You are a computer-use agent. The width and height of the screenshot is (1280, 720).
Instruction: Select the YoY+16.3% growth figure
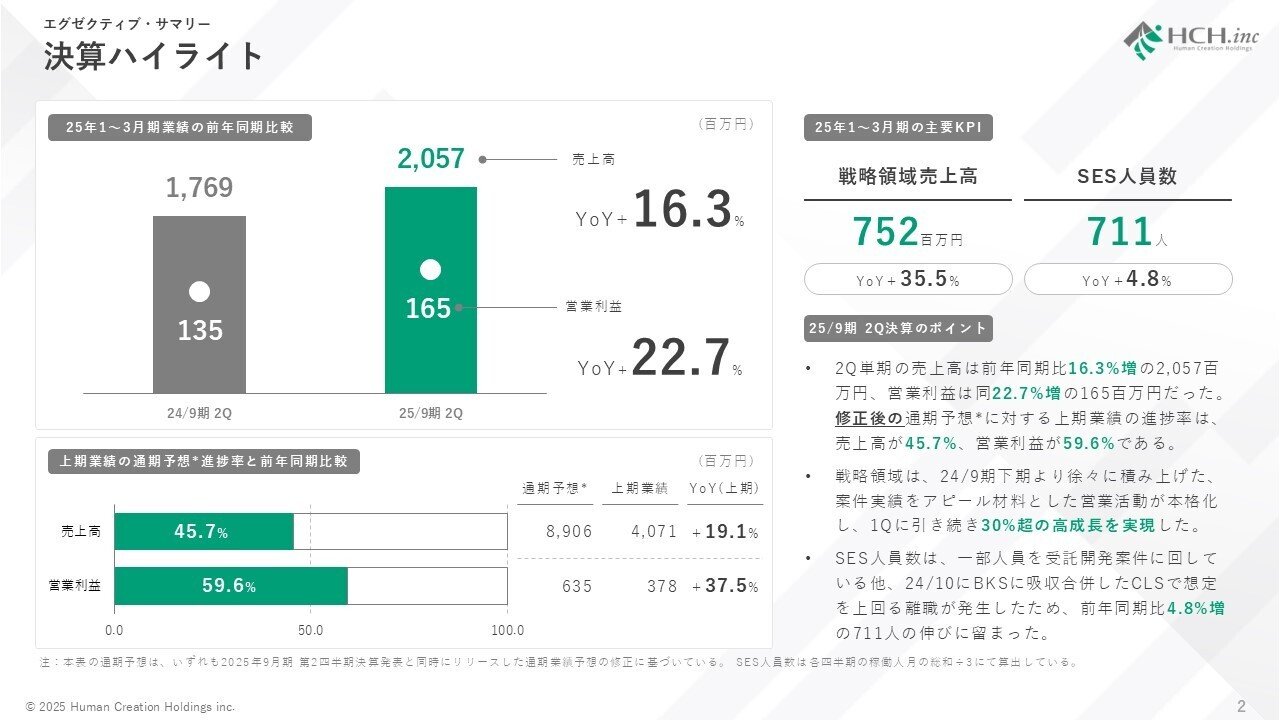tap(660, 211)
